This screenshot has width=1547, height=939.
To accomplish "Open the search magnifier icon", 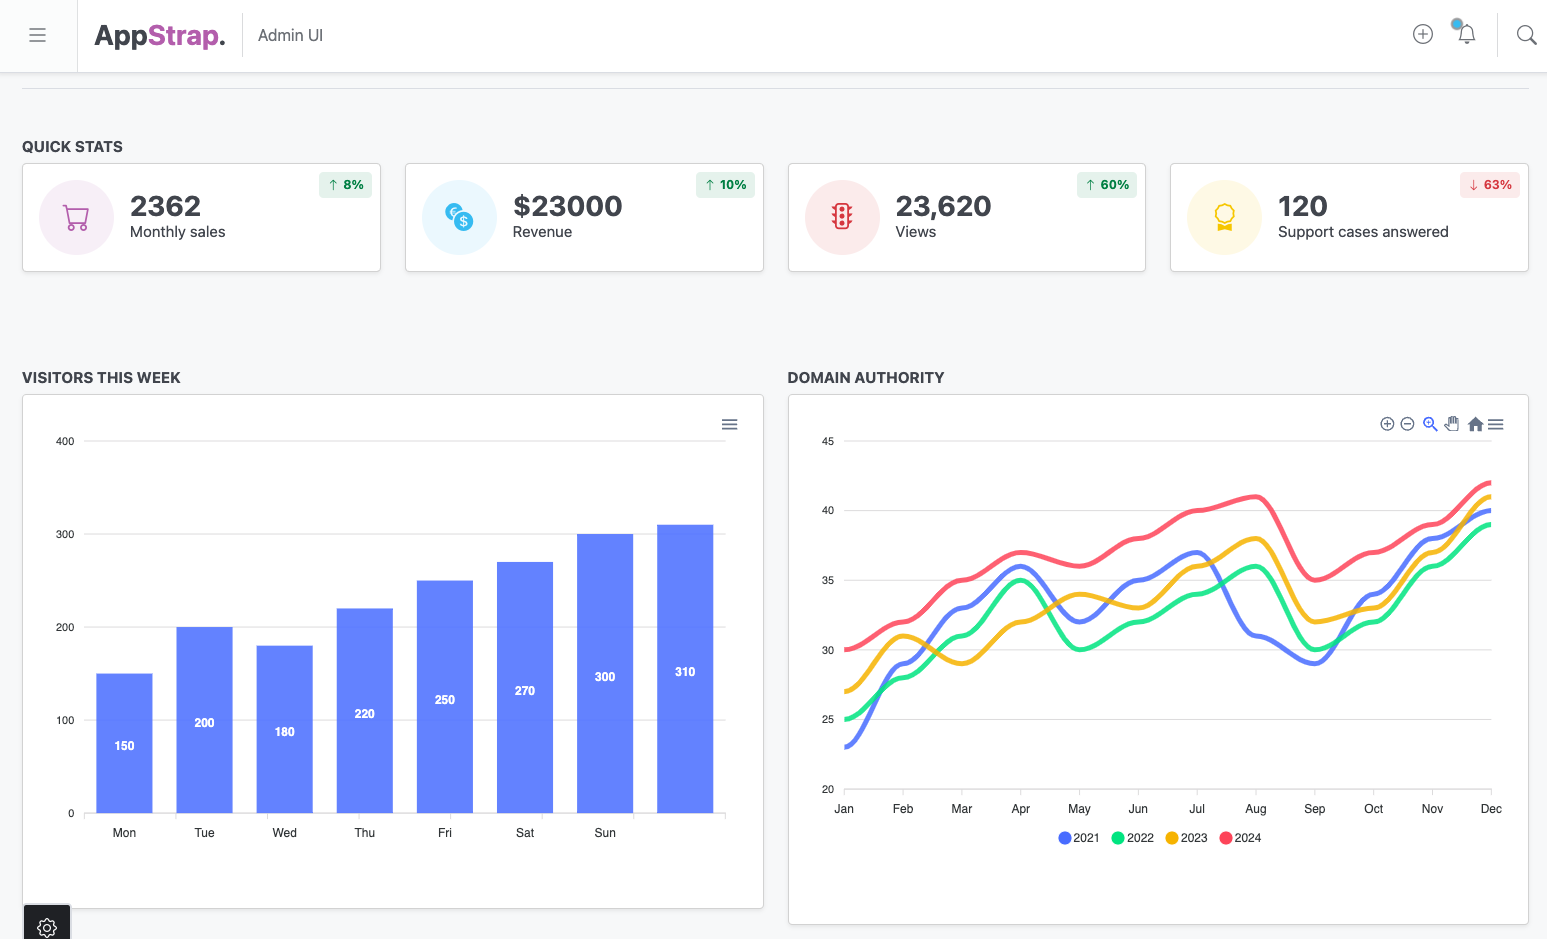I will [x=1526, y=35].
